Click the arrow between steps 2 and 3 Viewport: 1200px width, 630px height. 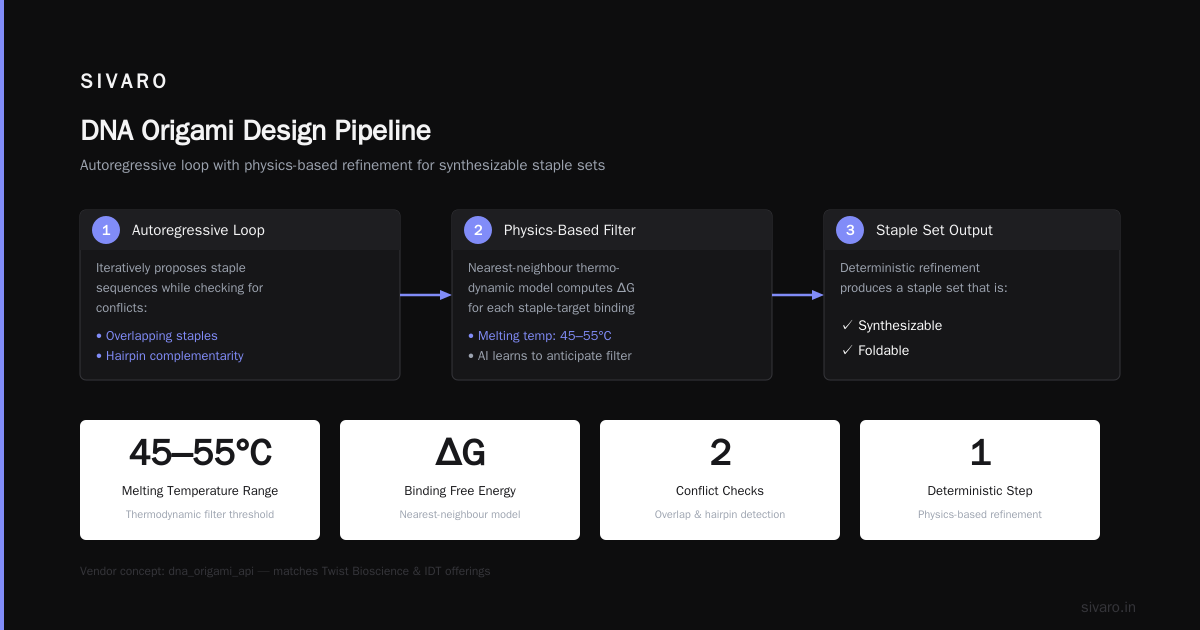pyautogui.click(x=798, y=295)
